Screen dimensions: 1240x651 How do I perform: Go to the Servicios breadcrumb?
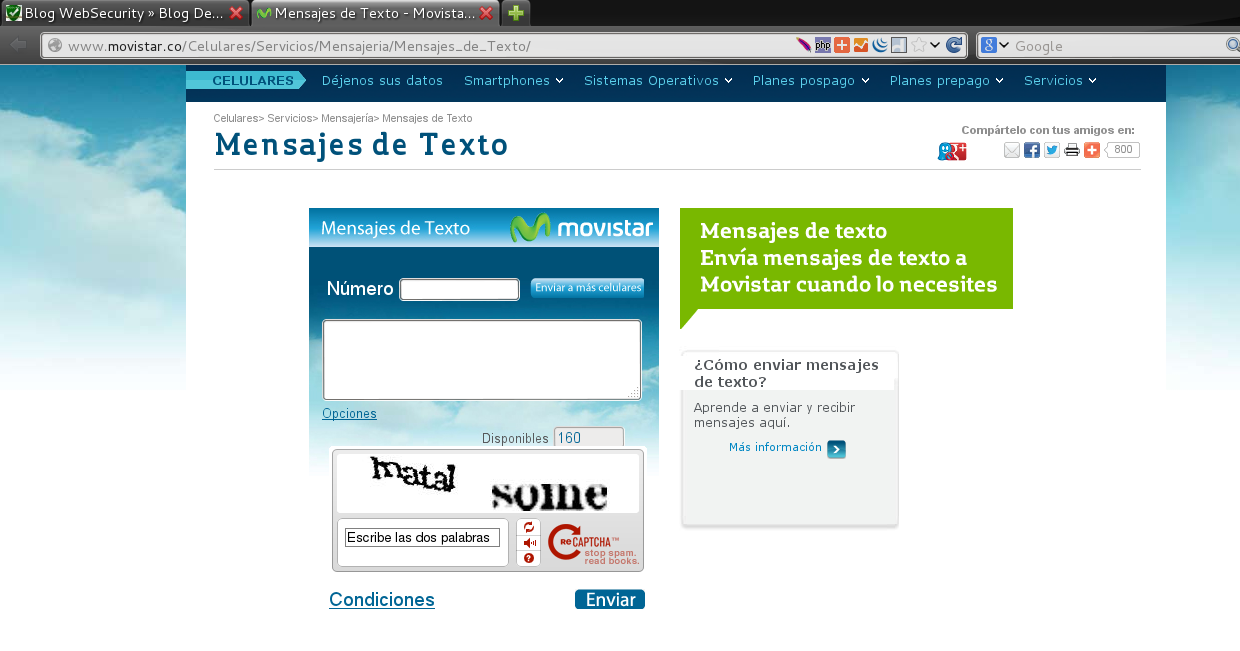[289, 118]
